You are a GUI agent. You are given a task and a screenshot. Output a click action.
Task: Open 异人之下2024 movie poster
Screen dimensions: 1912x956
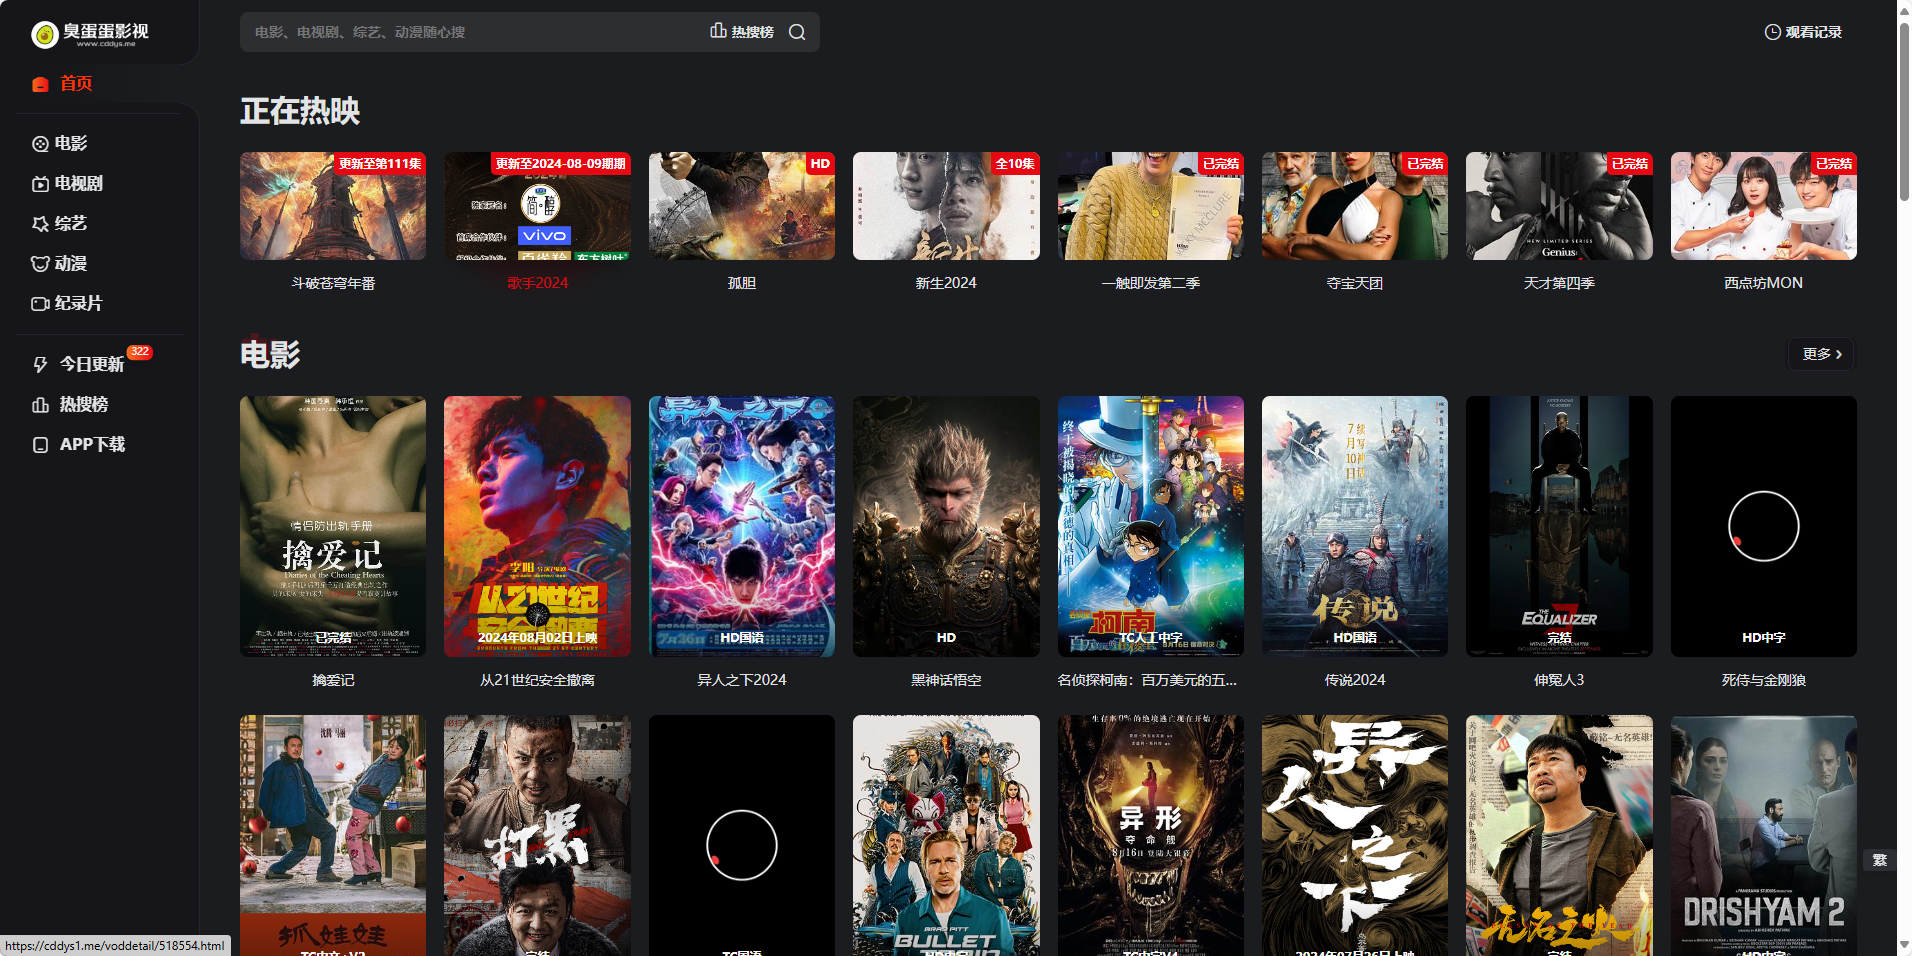coord(742,526)
